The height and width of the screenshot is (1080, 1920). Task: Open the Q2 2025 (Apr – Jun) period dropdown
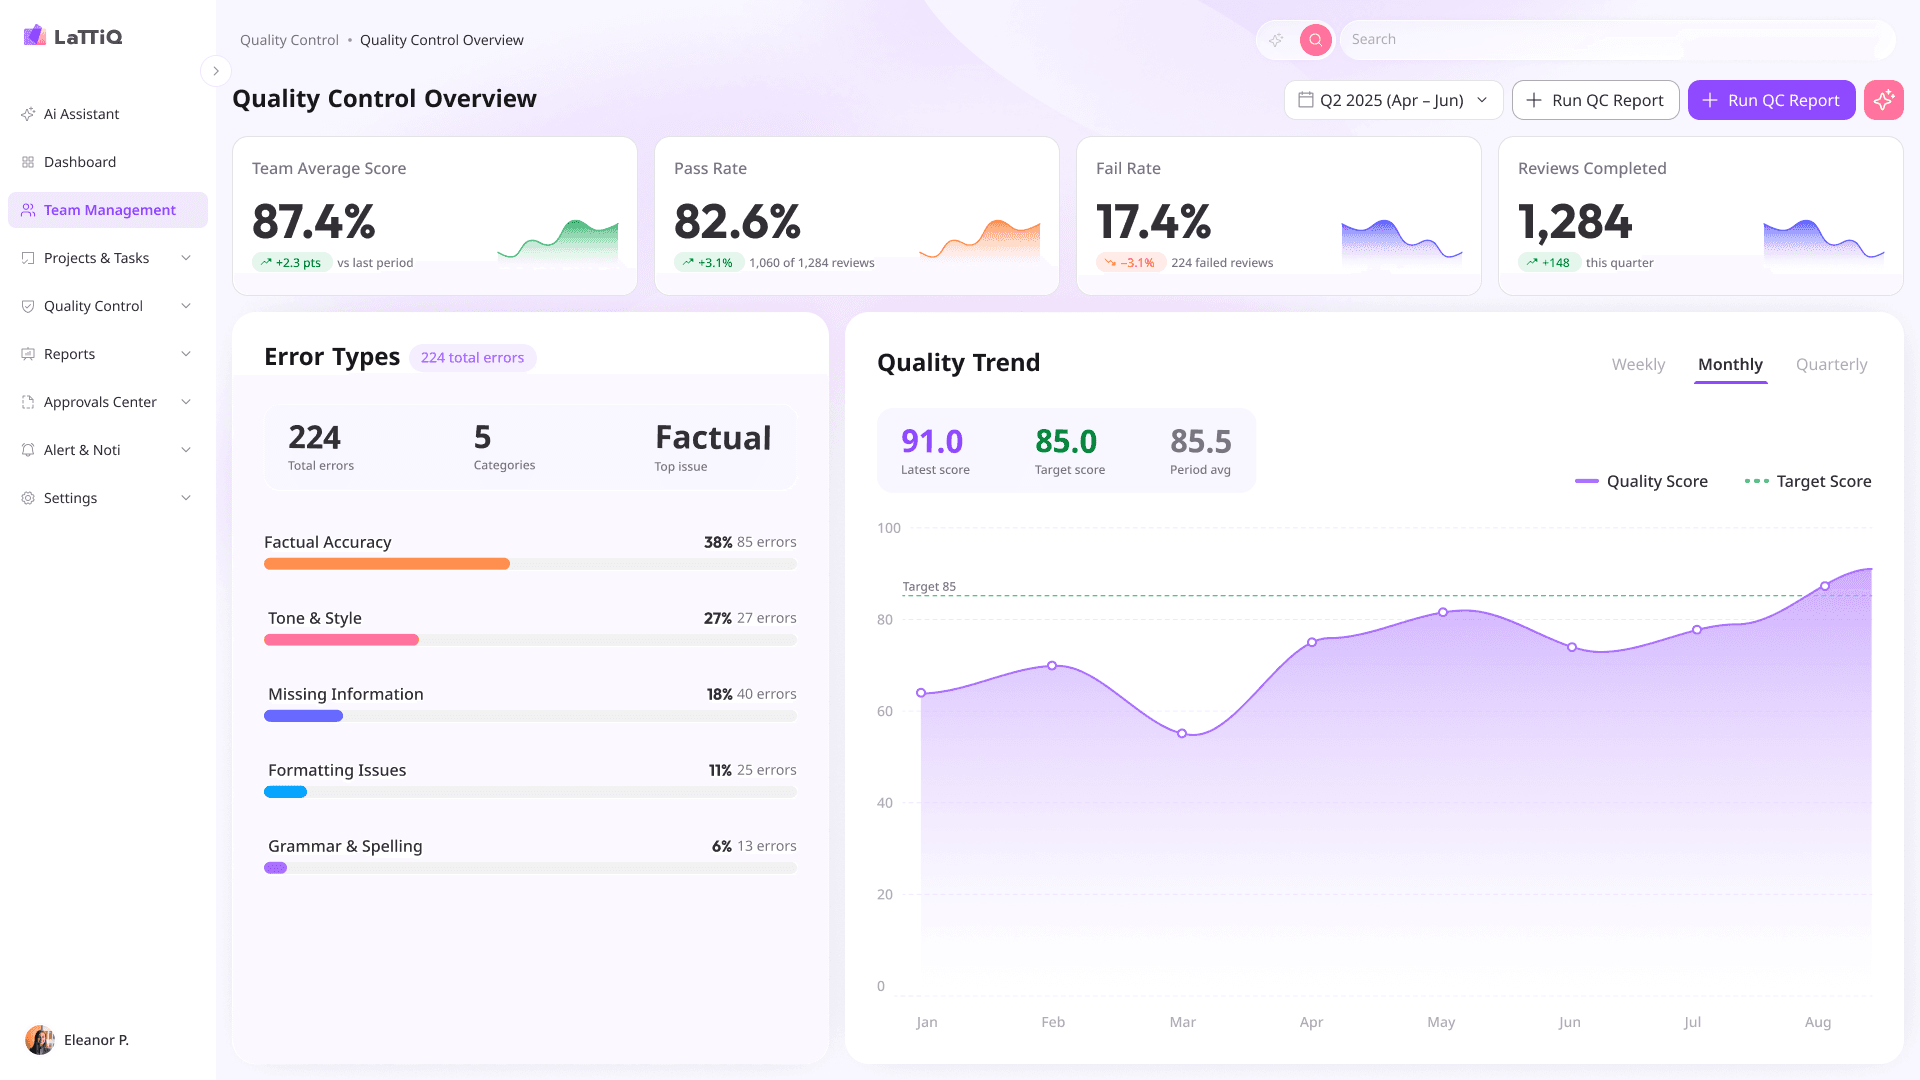tap(1393, 100)
